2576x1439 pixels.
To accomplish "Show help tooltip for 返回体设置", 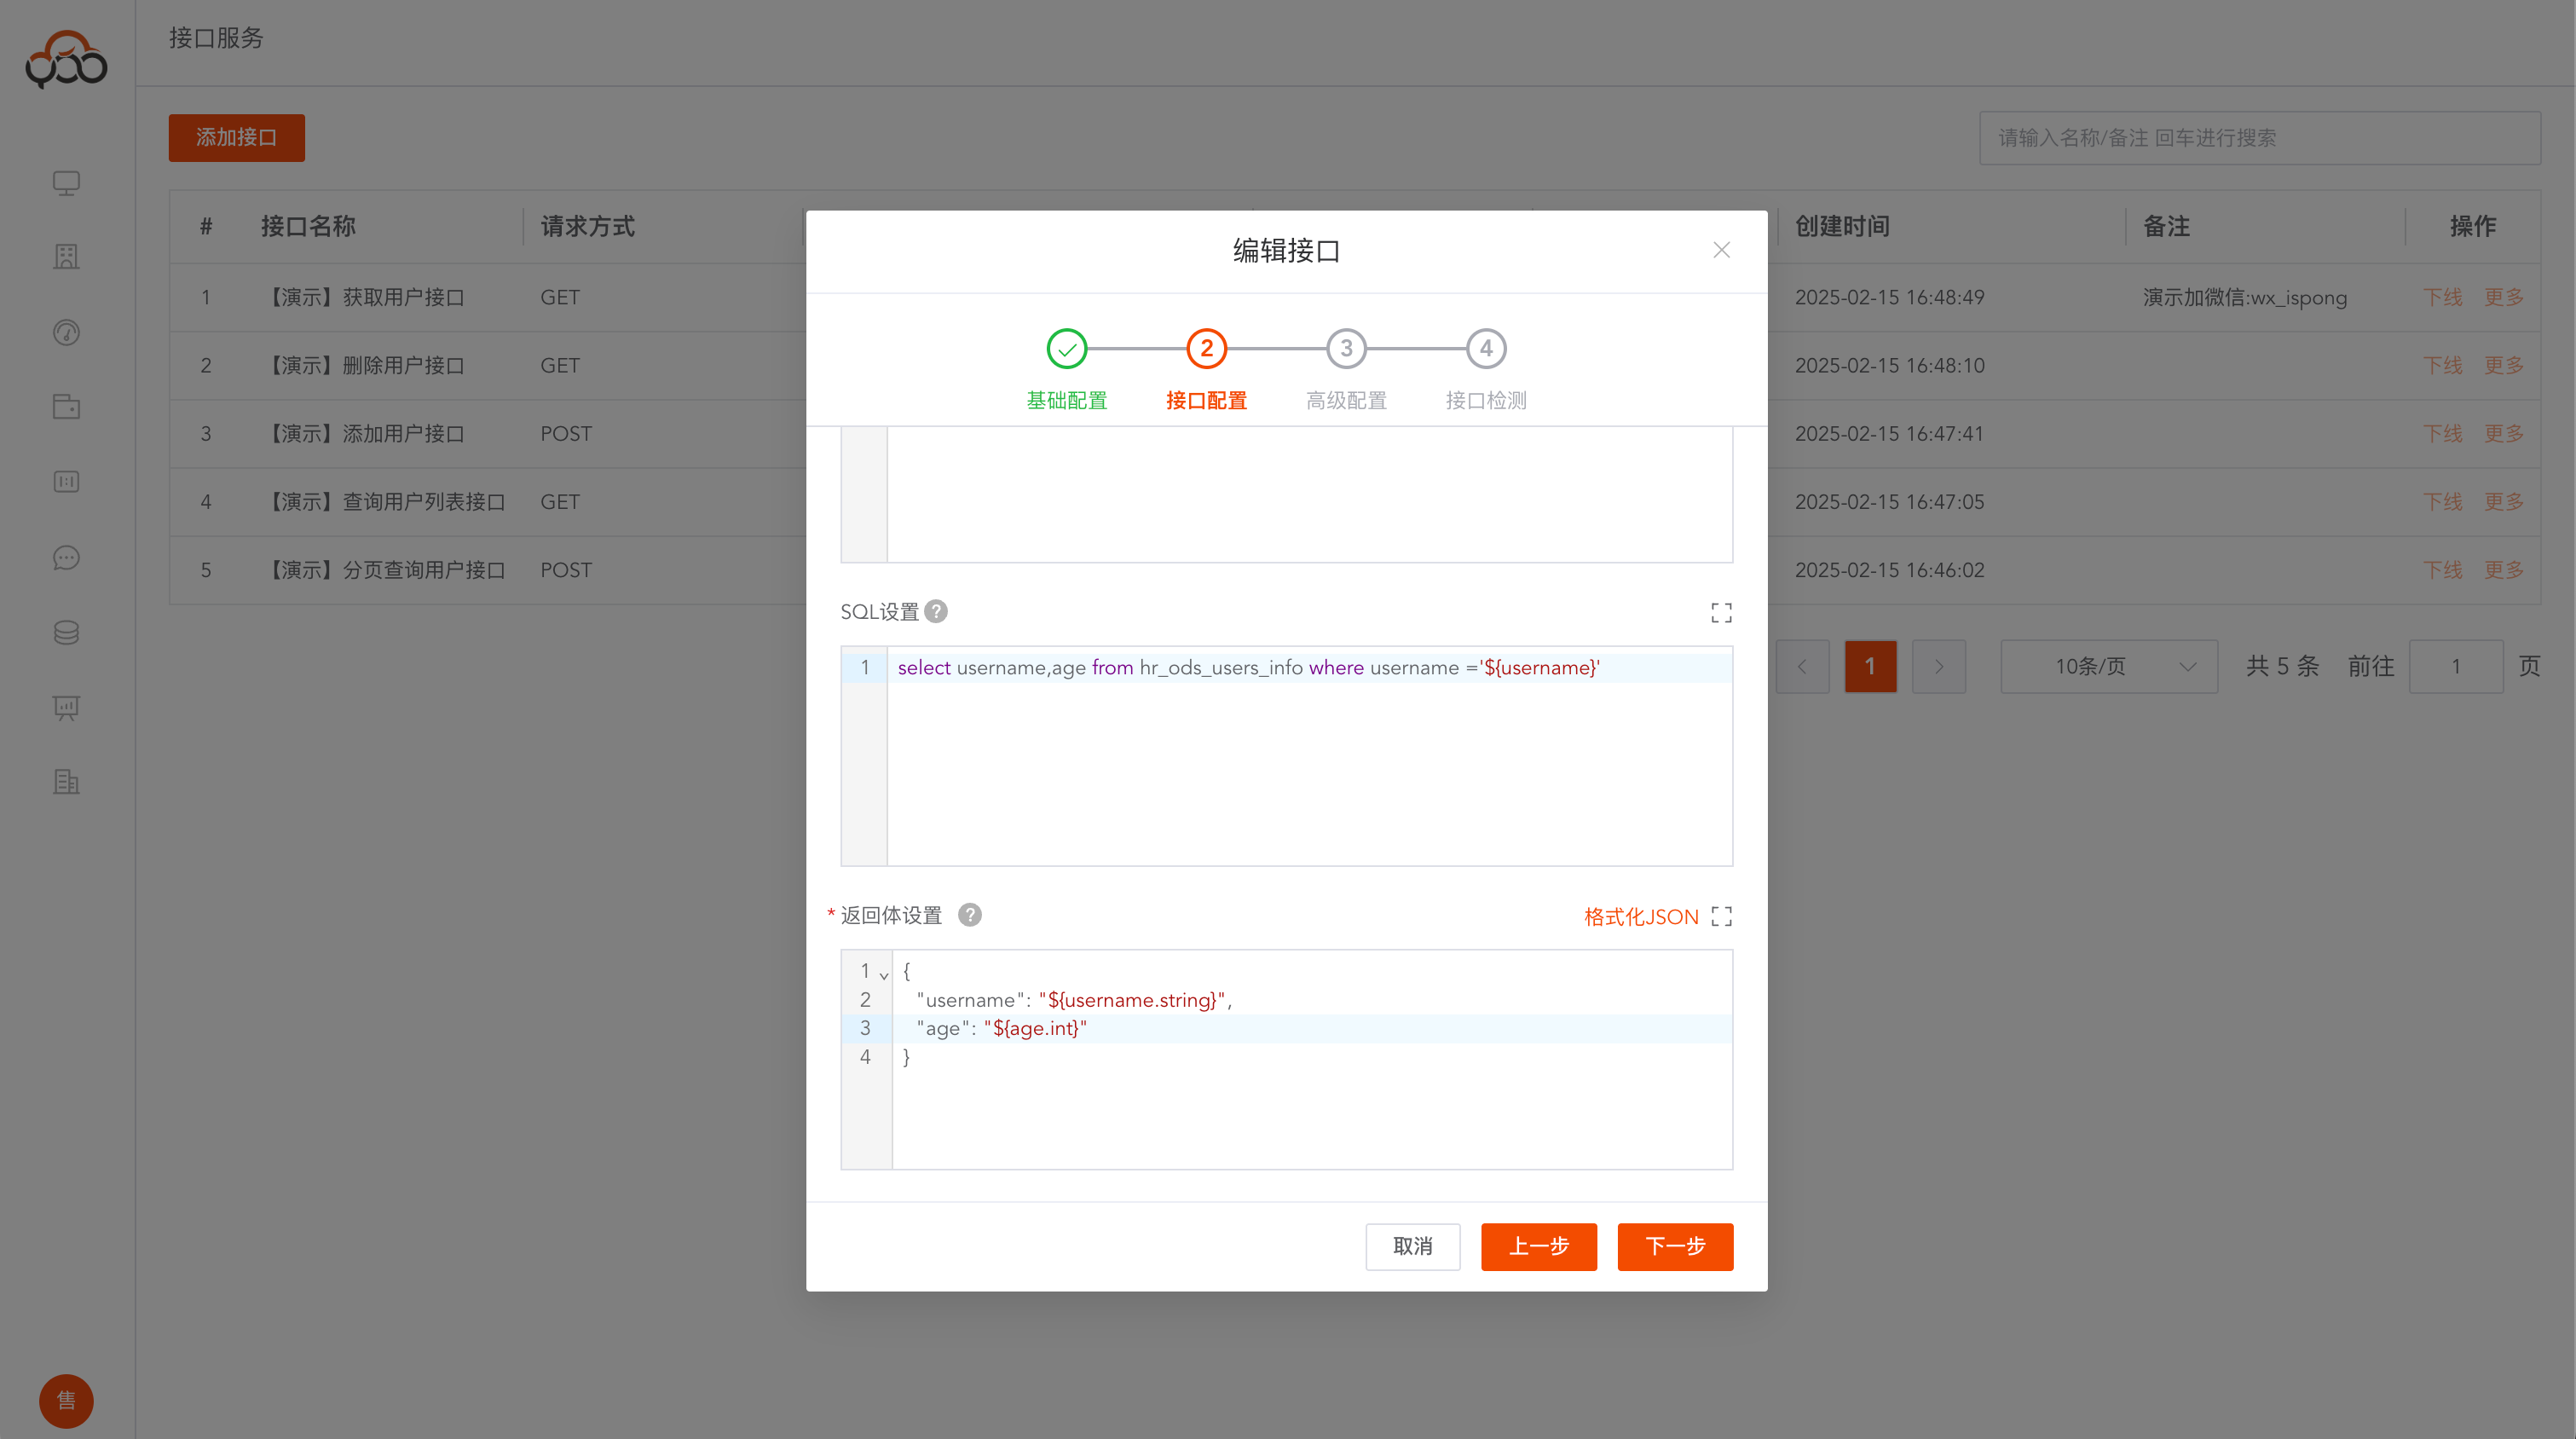I will pyautogui.click(x=969, y=915).
